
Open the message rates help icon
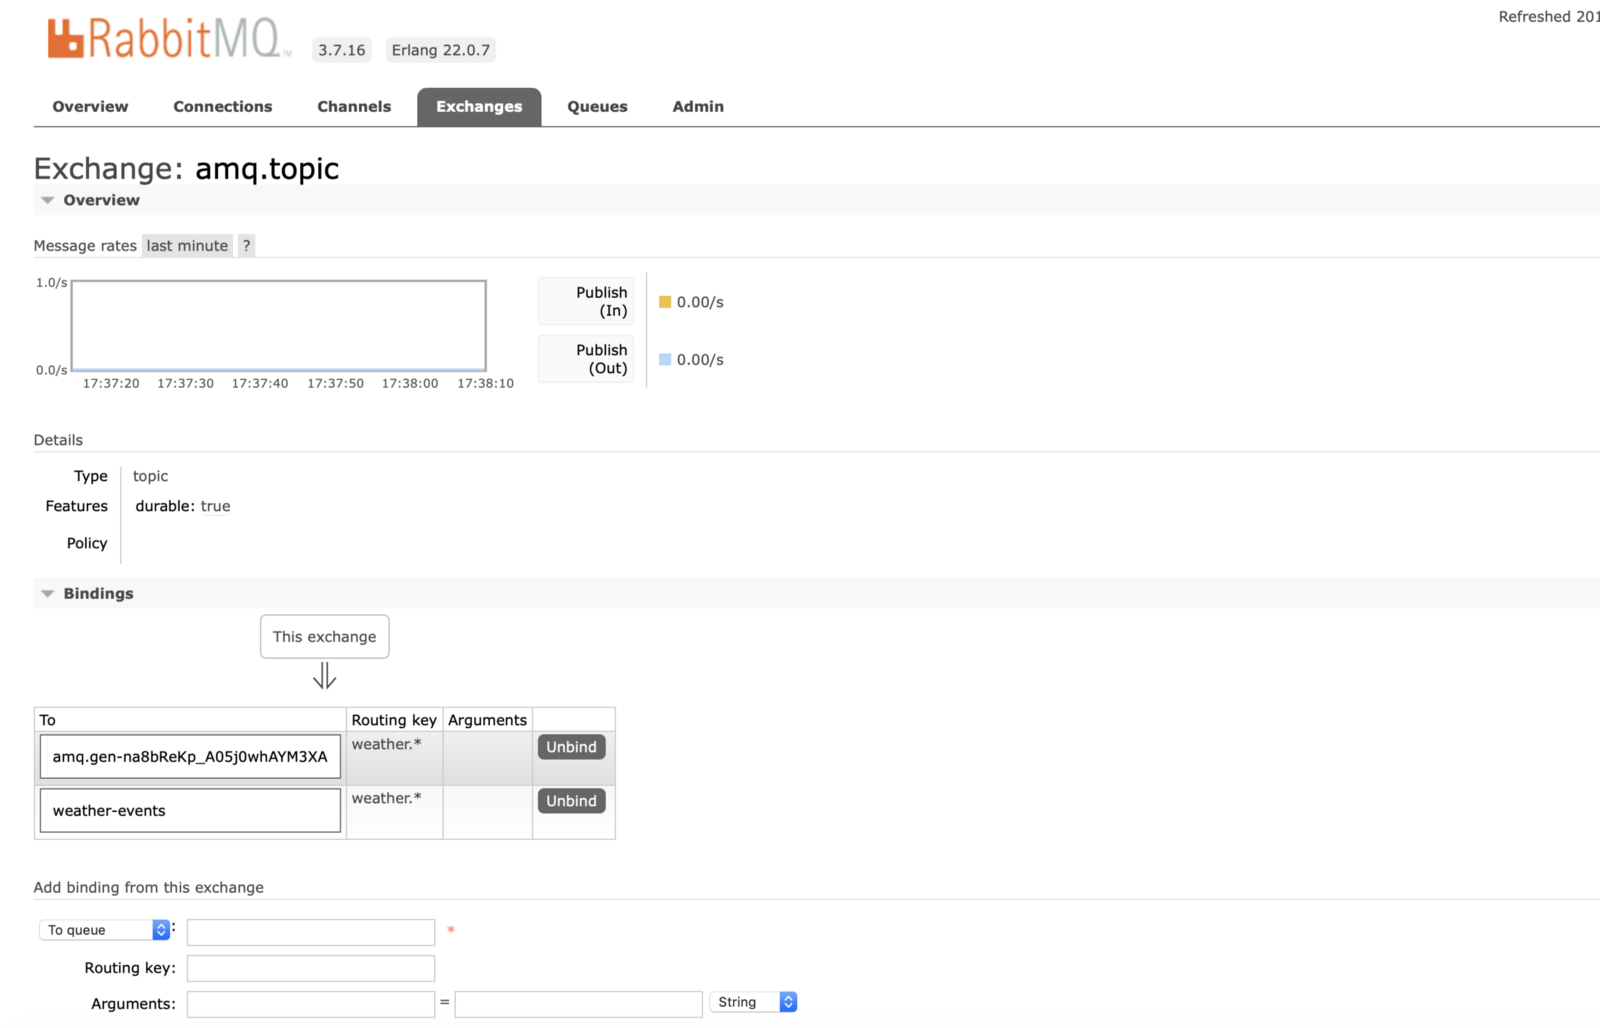[246, 245]
